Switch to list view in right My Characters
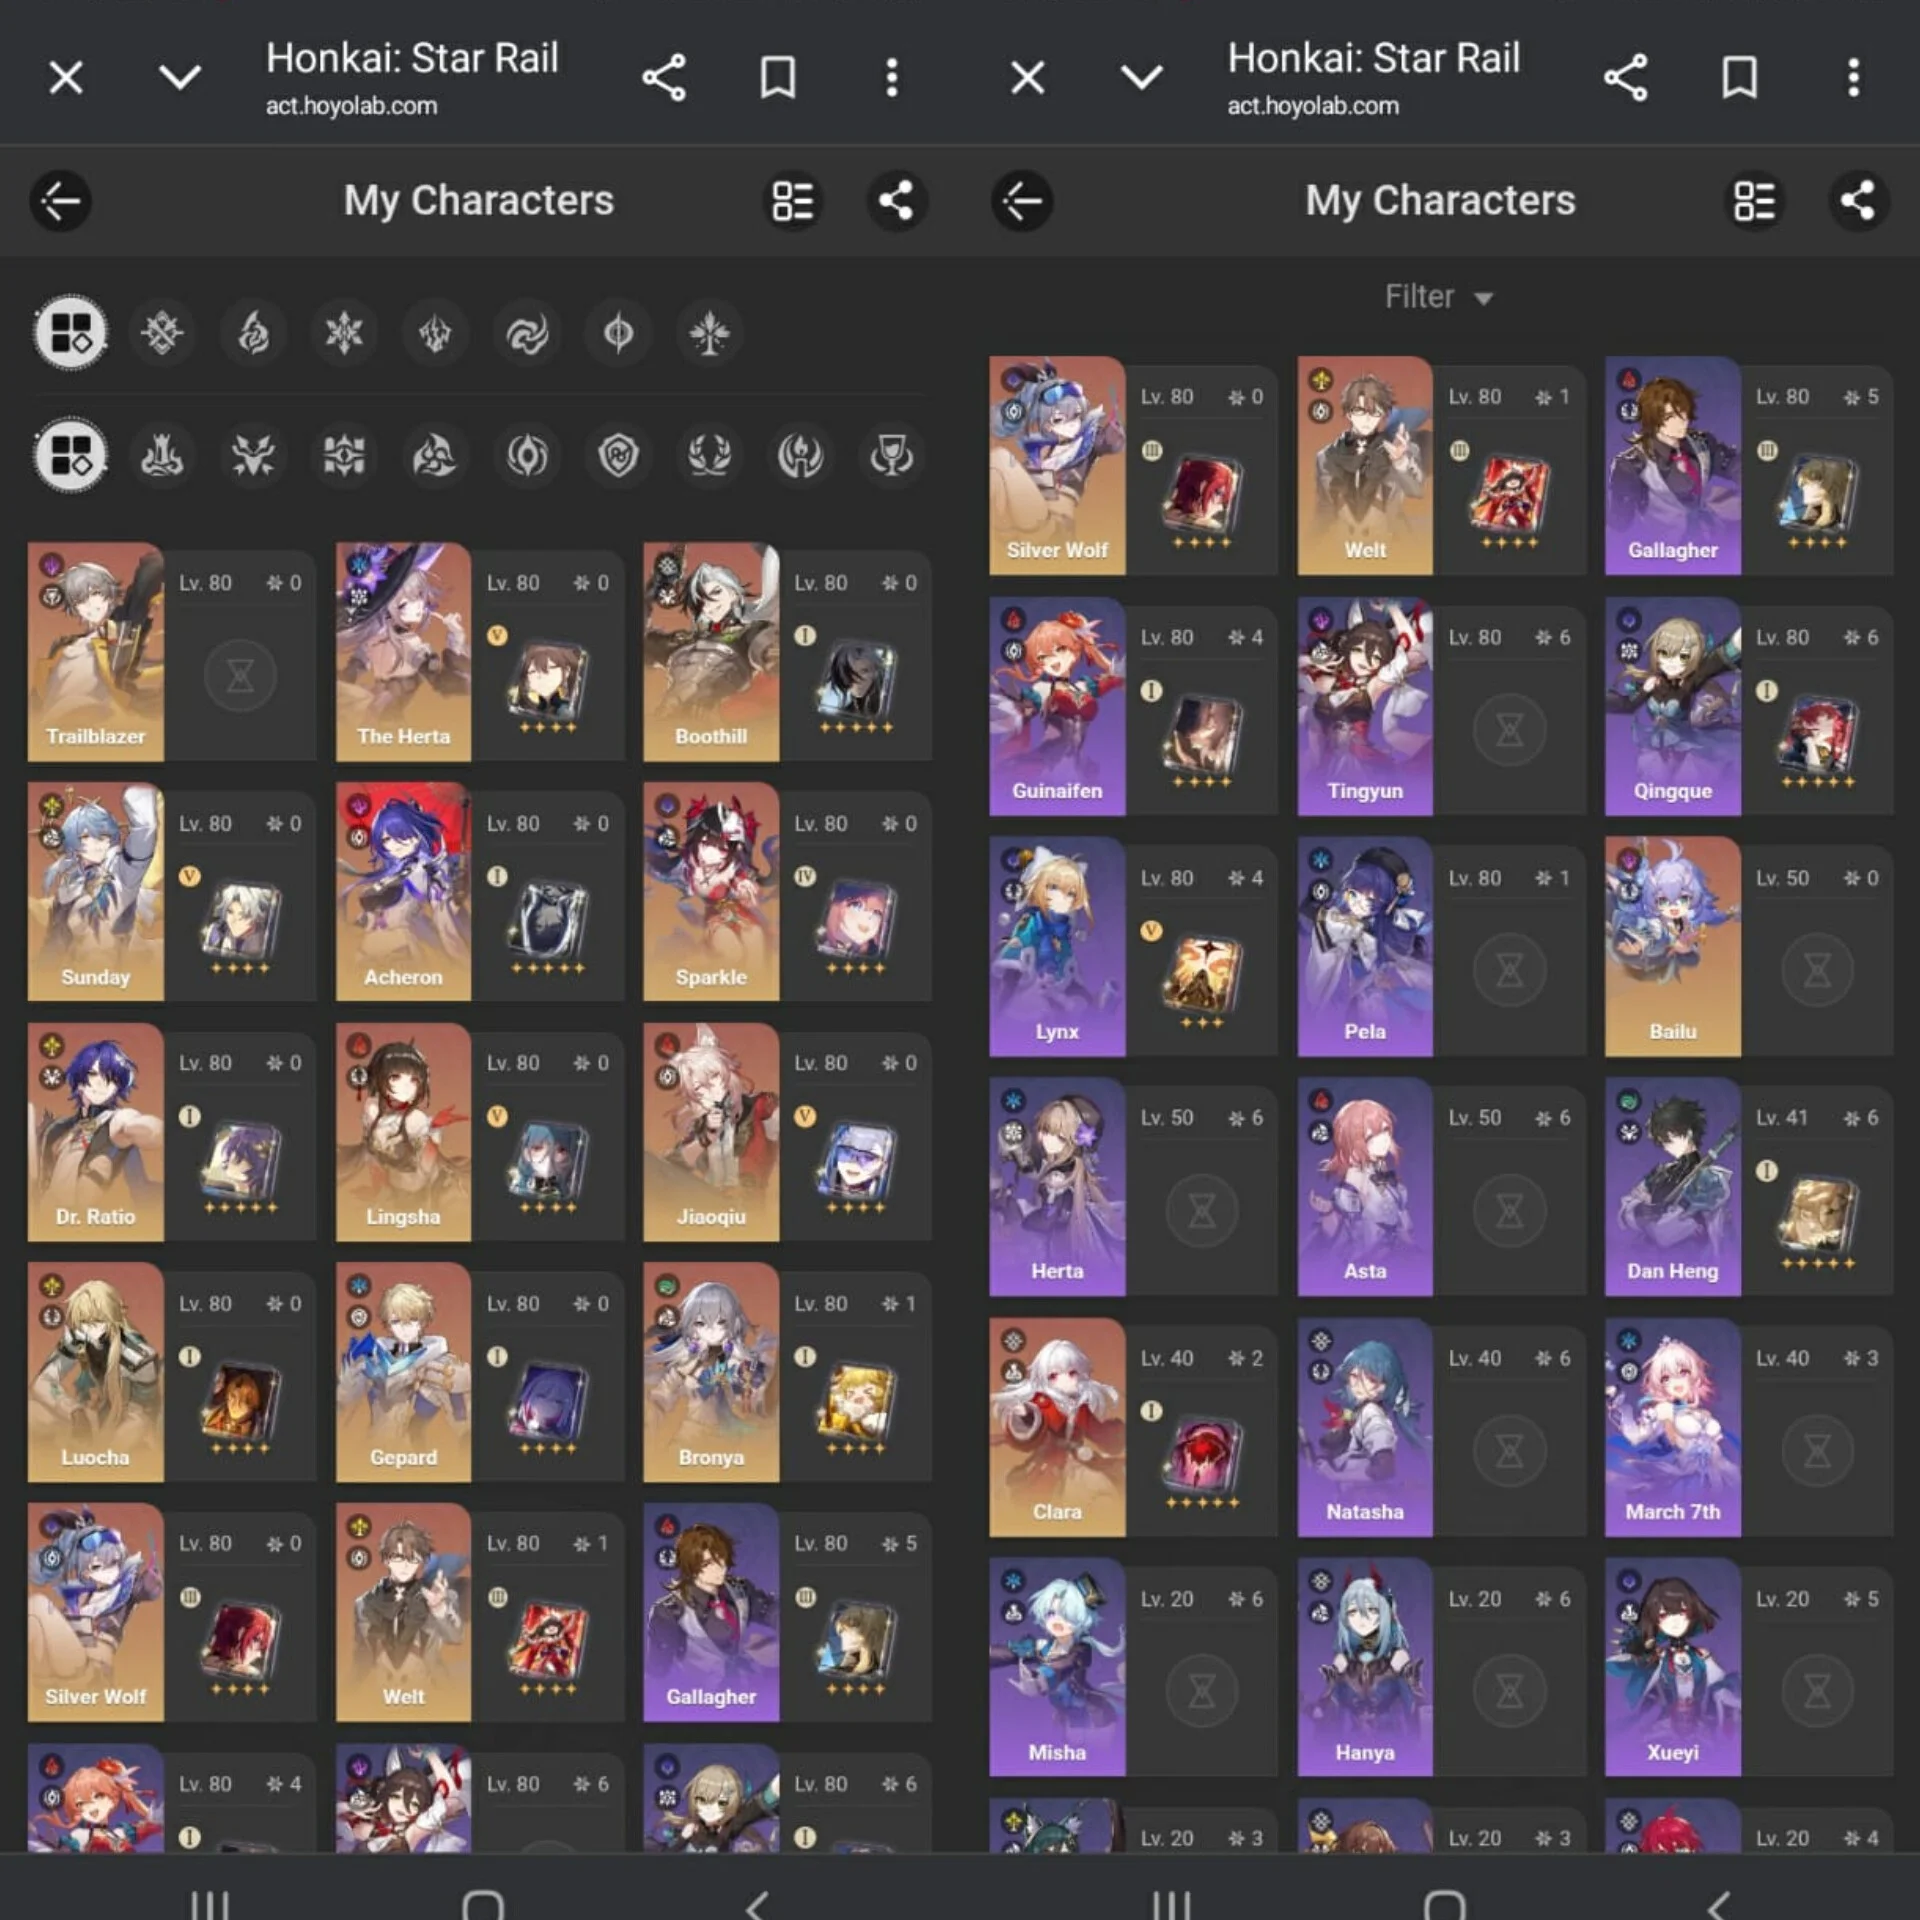The width and height of the screenshot is (1920, 1920). [1755, 201]
